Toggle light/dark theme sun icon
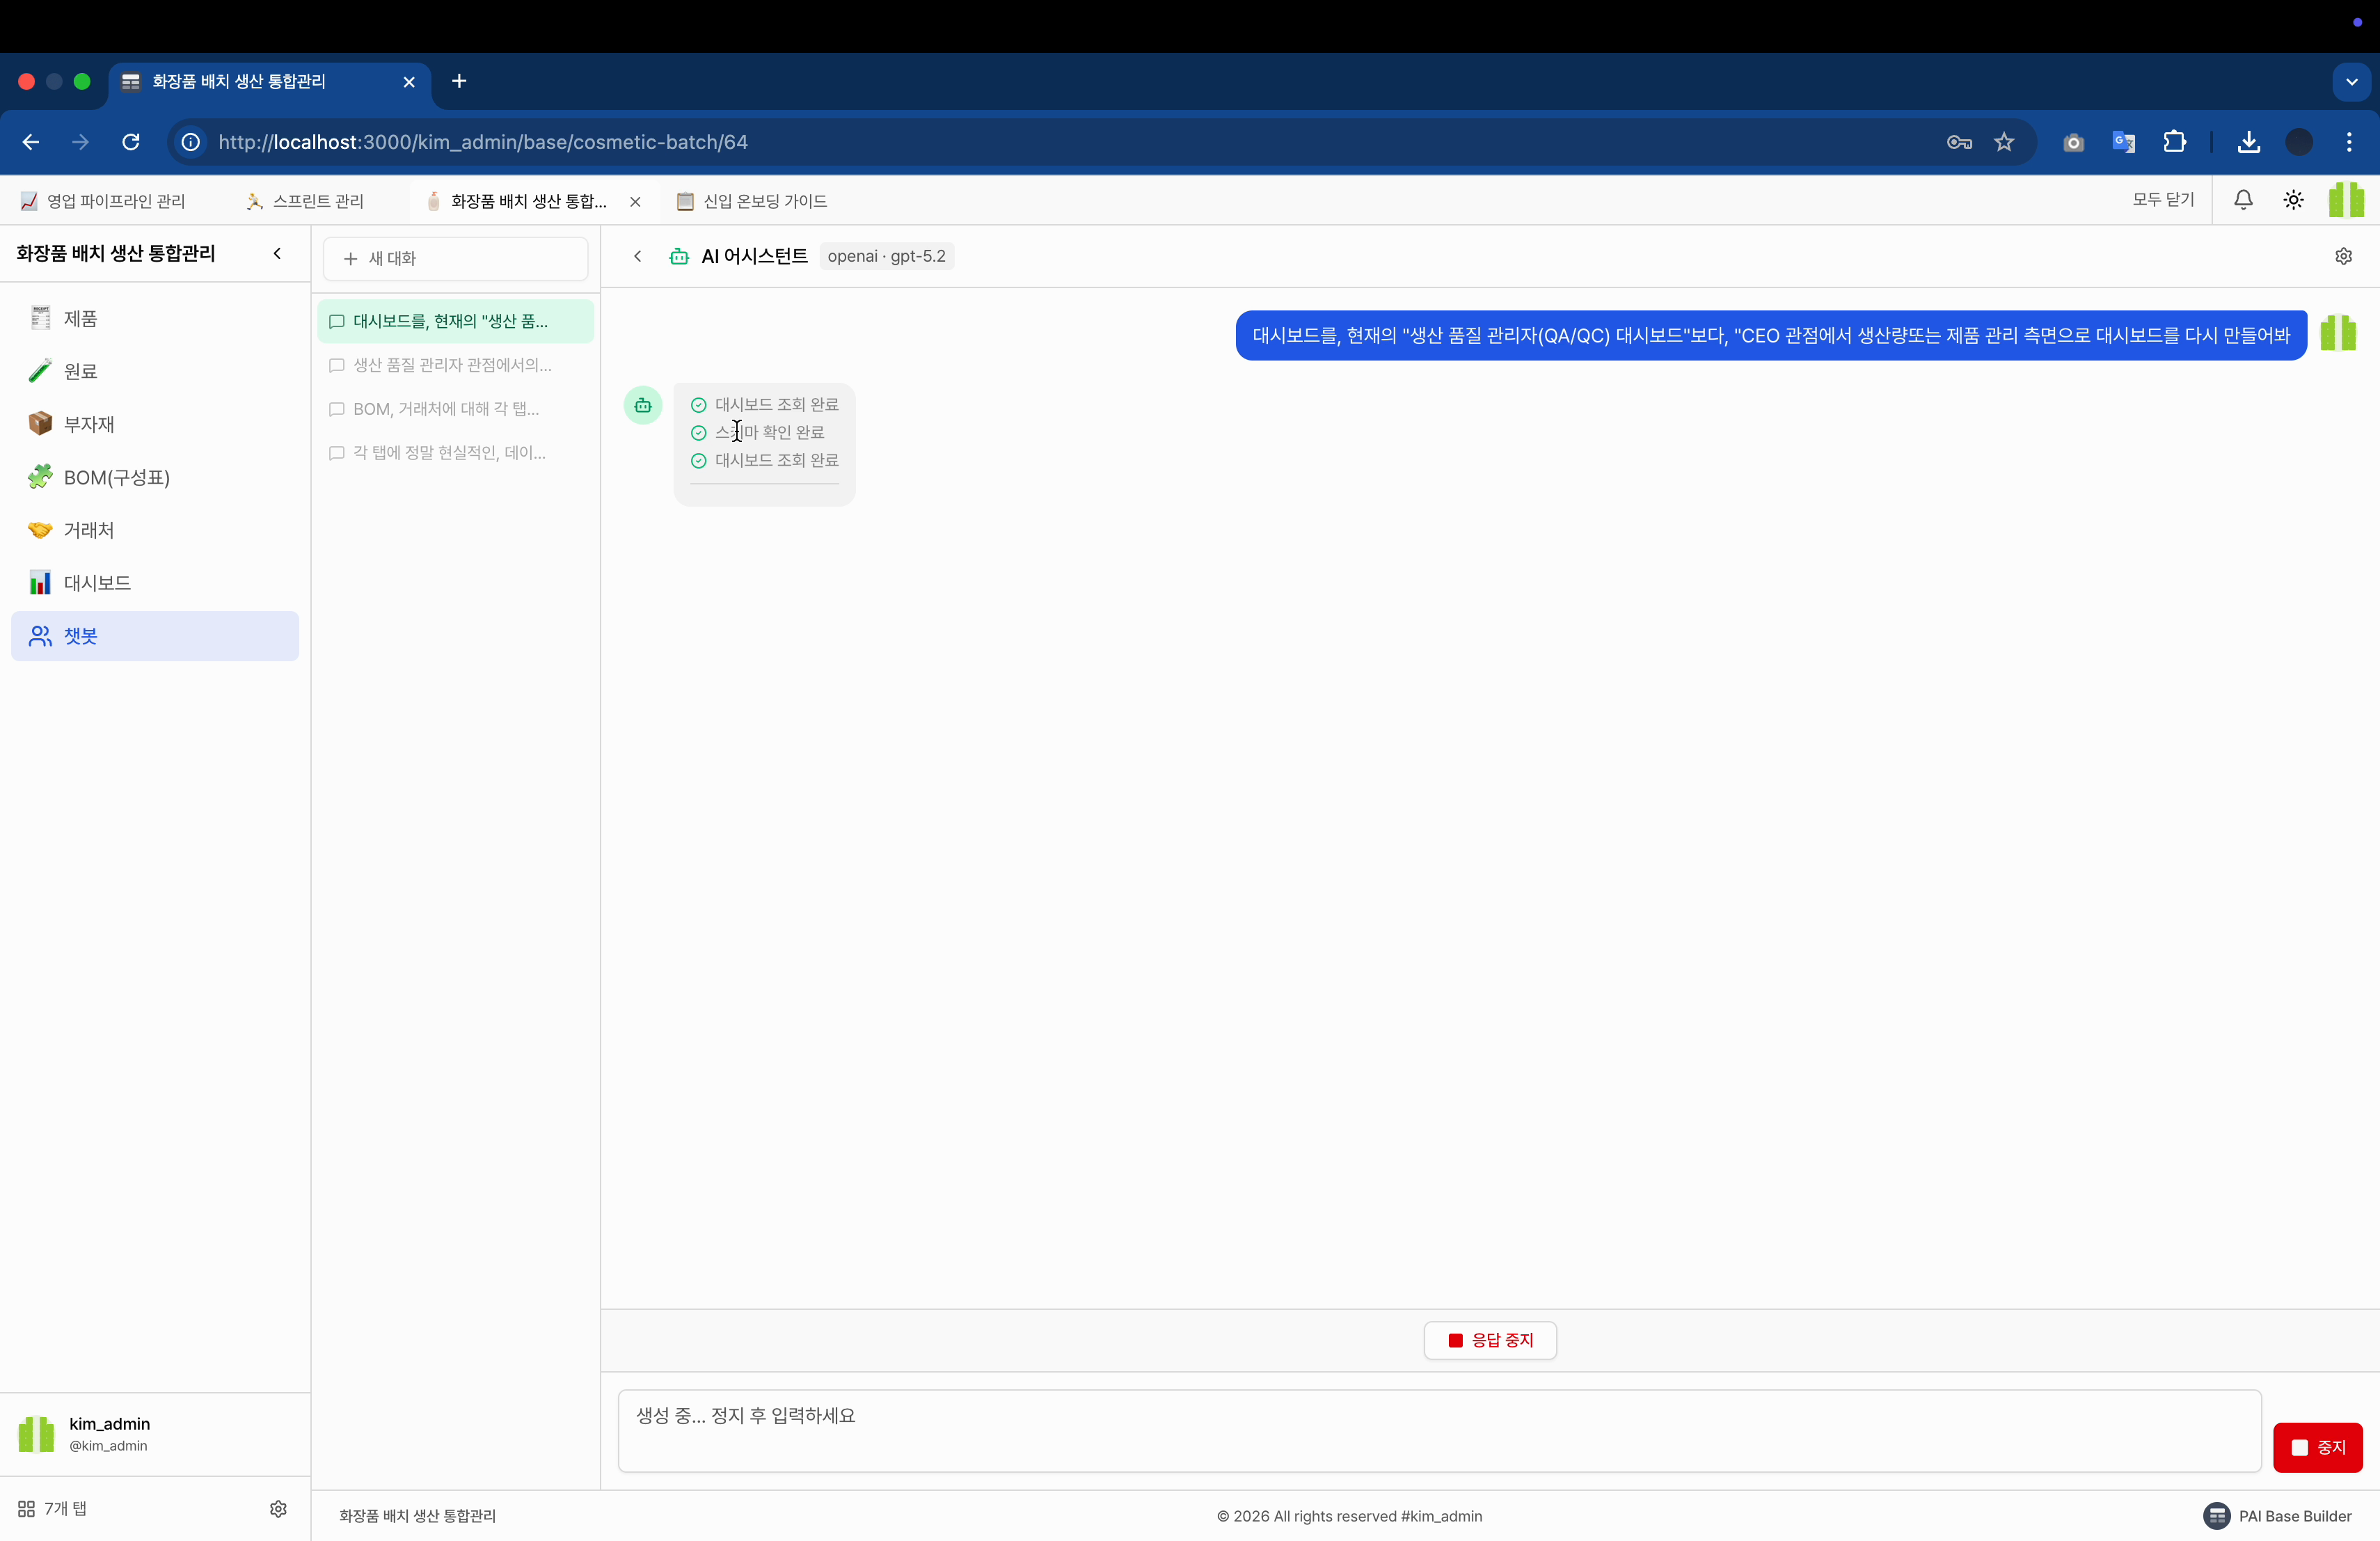The height and width of the screenshot is (1541, 2380). (x=2293, y=200)
